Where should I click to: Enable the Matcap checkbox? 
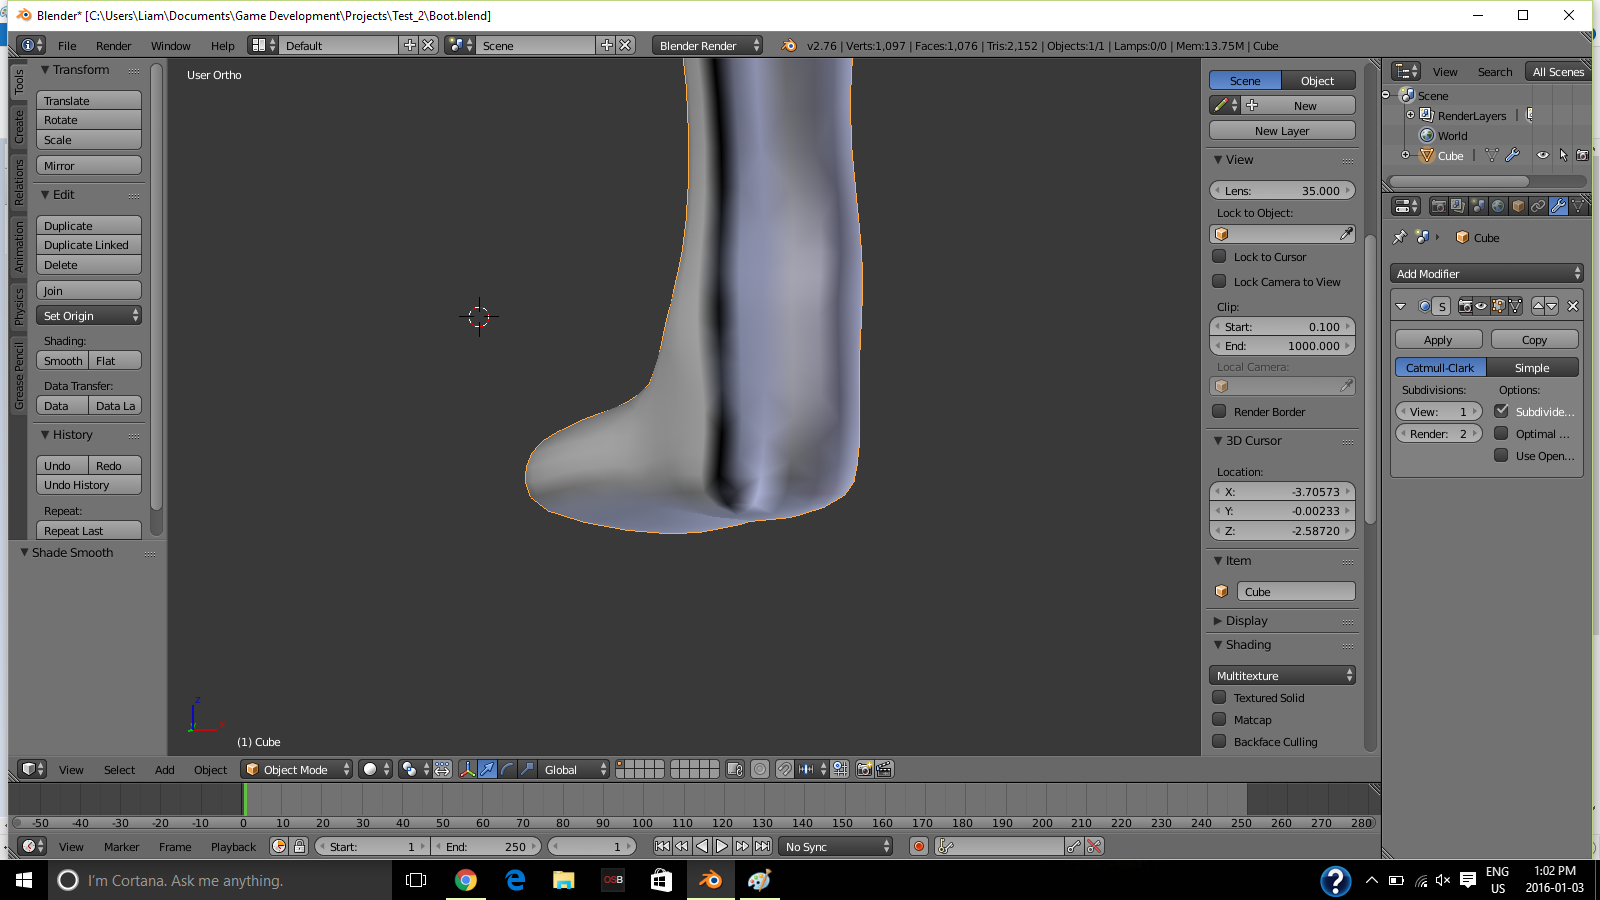pos(1219,719)
